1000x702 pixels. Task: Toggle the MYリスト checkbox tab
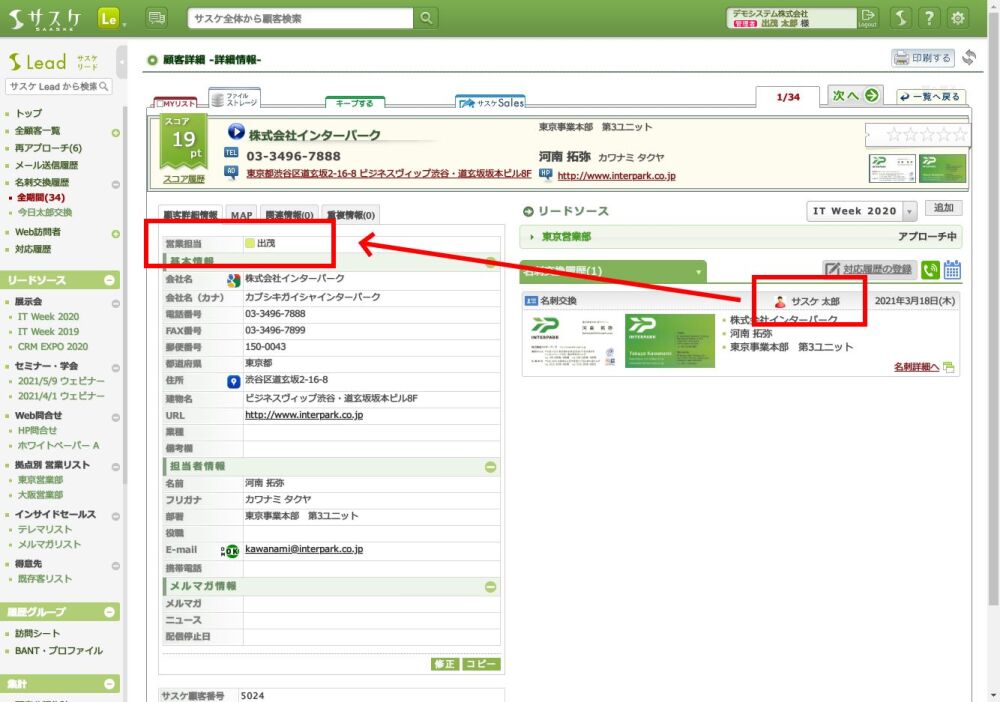click(x=176, y=103)
